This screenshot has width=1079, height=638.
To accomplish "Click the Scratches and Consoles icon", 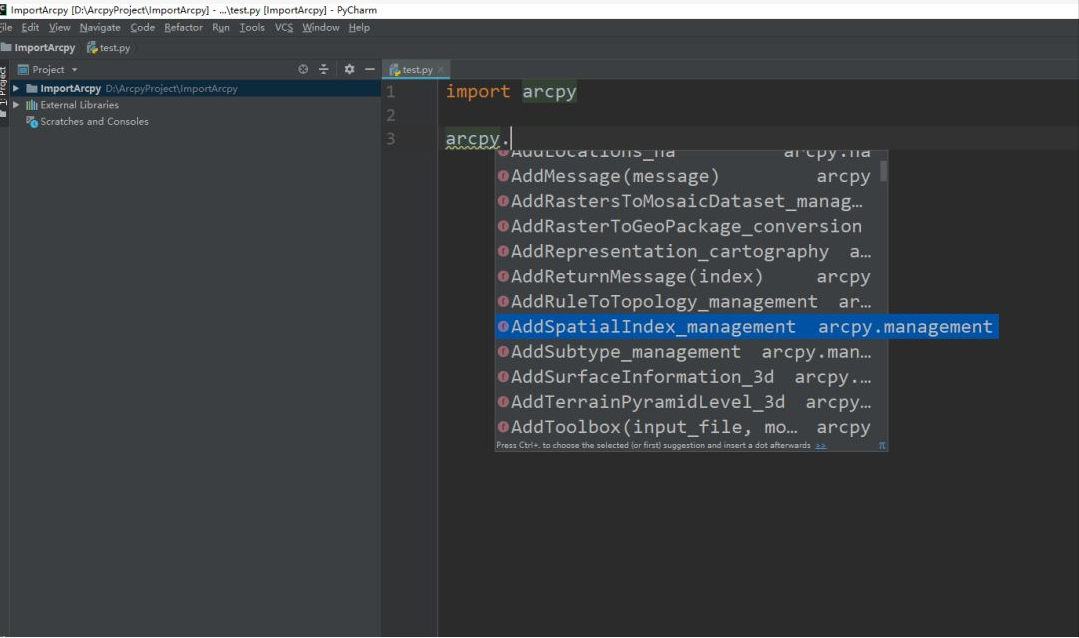I will click(32, 122).
